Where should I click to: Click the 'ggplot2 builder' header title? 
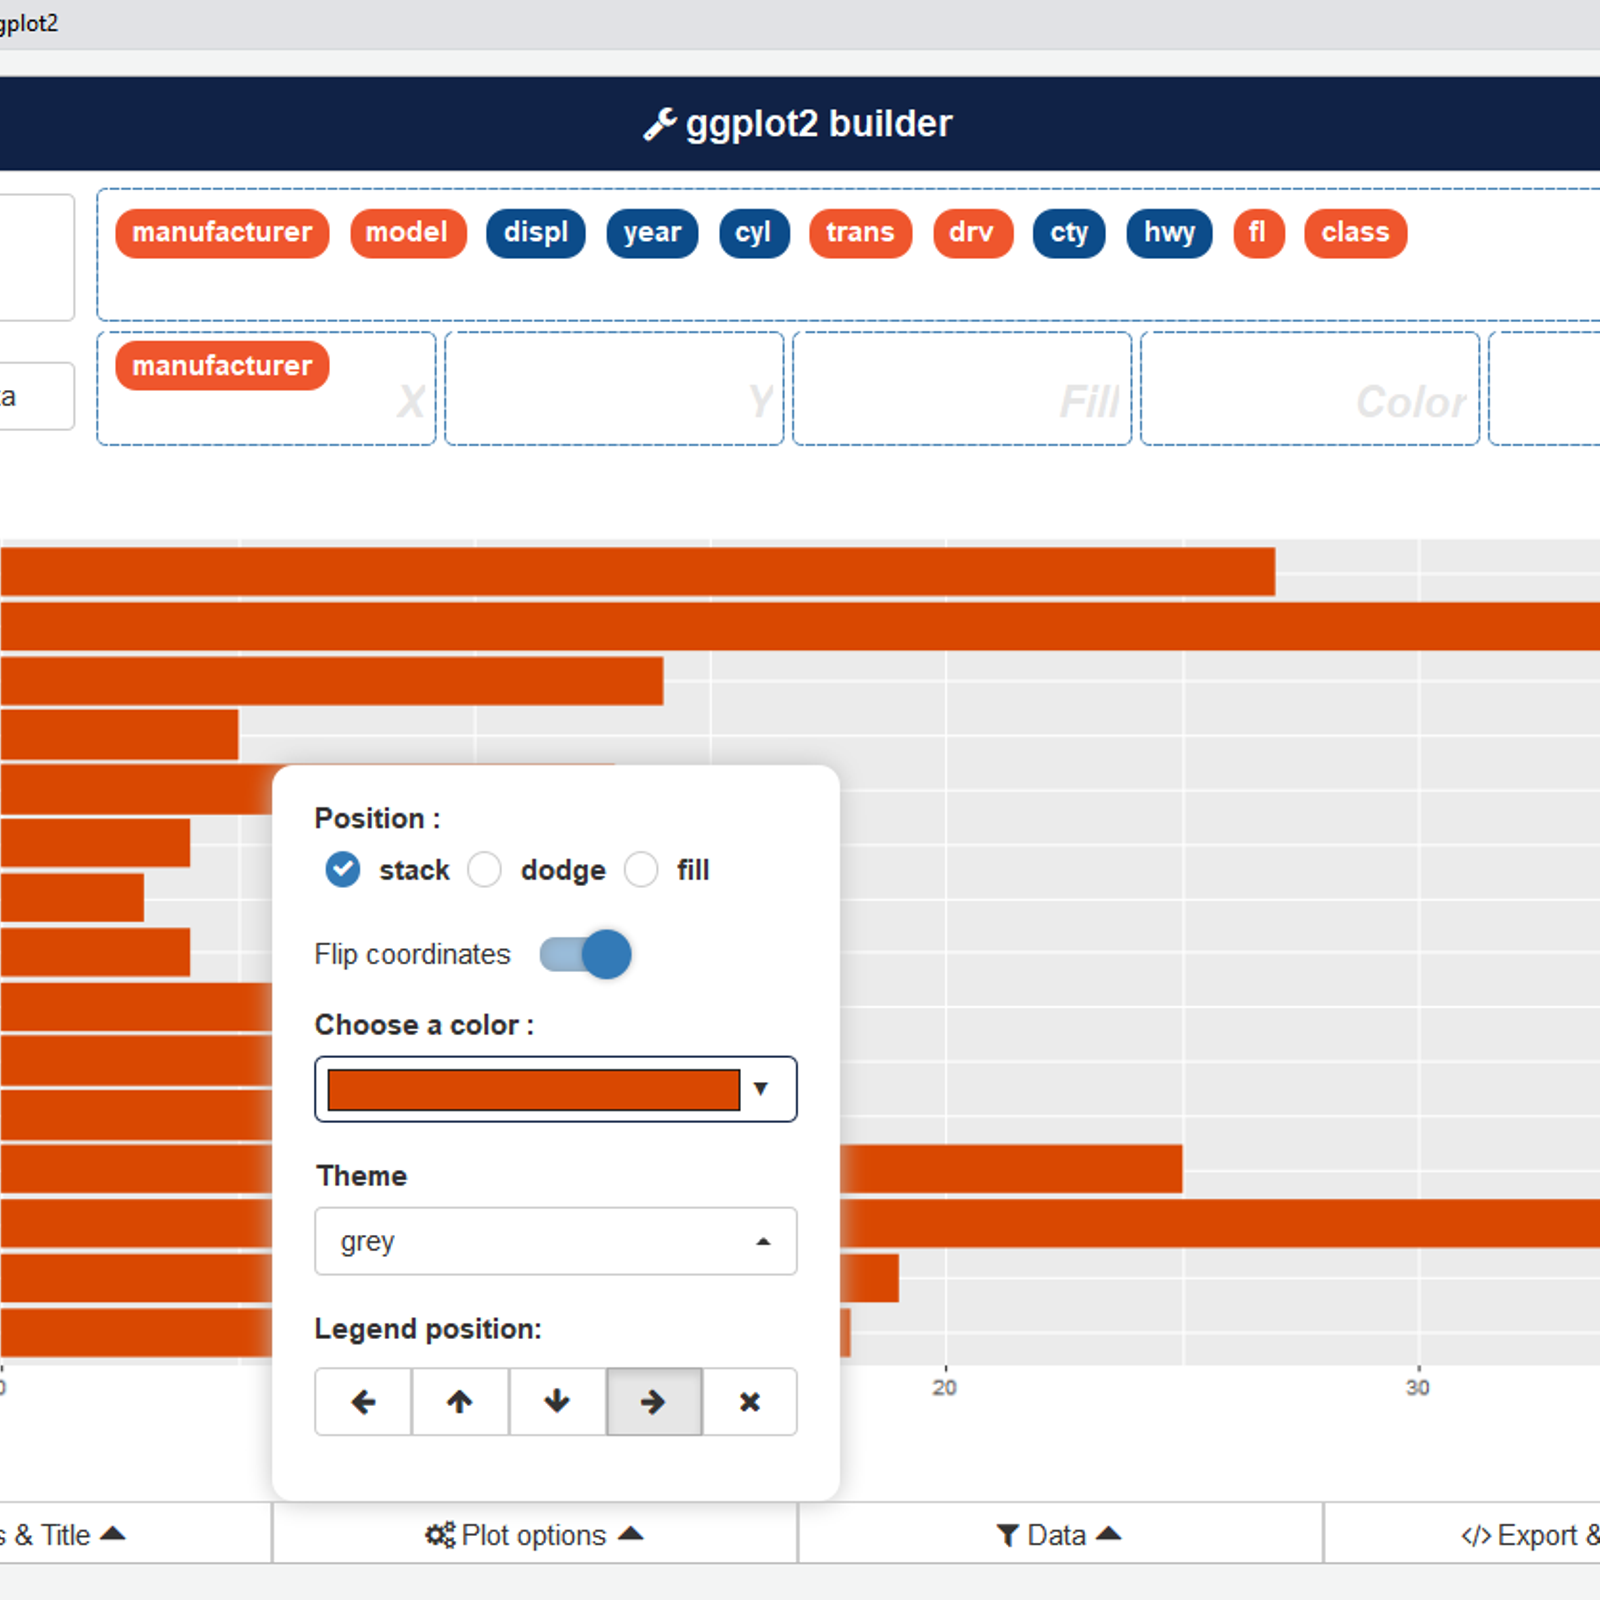point(819,124)
